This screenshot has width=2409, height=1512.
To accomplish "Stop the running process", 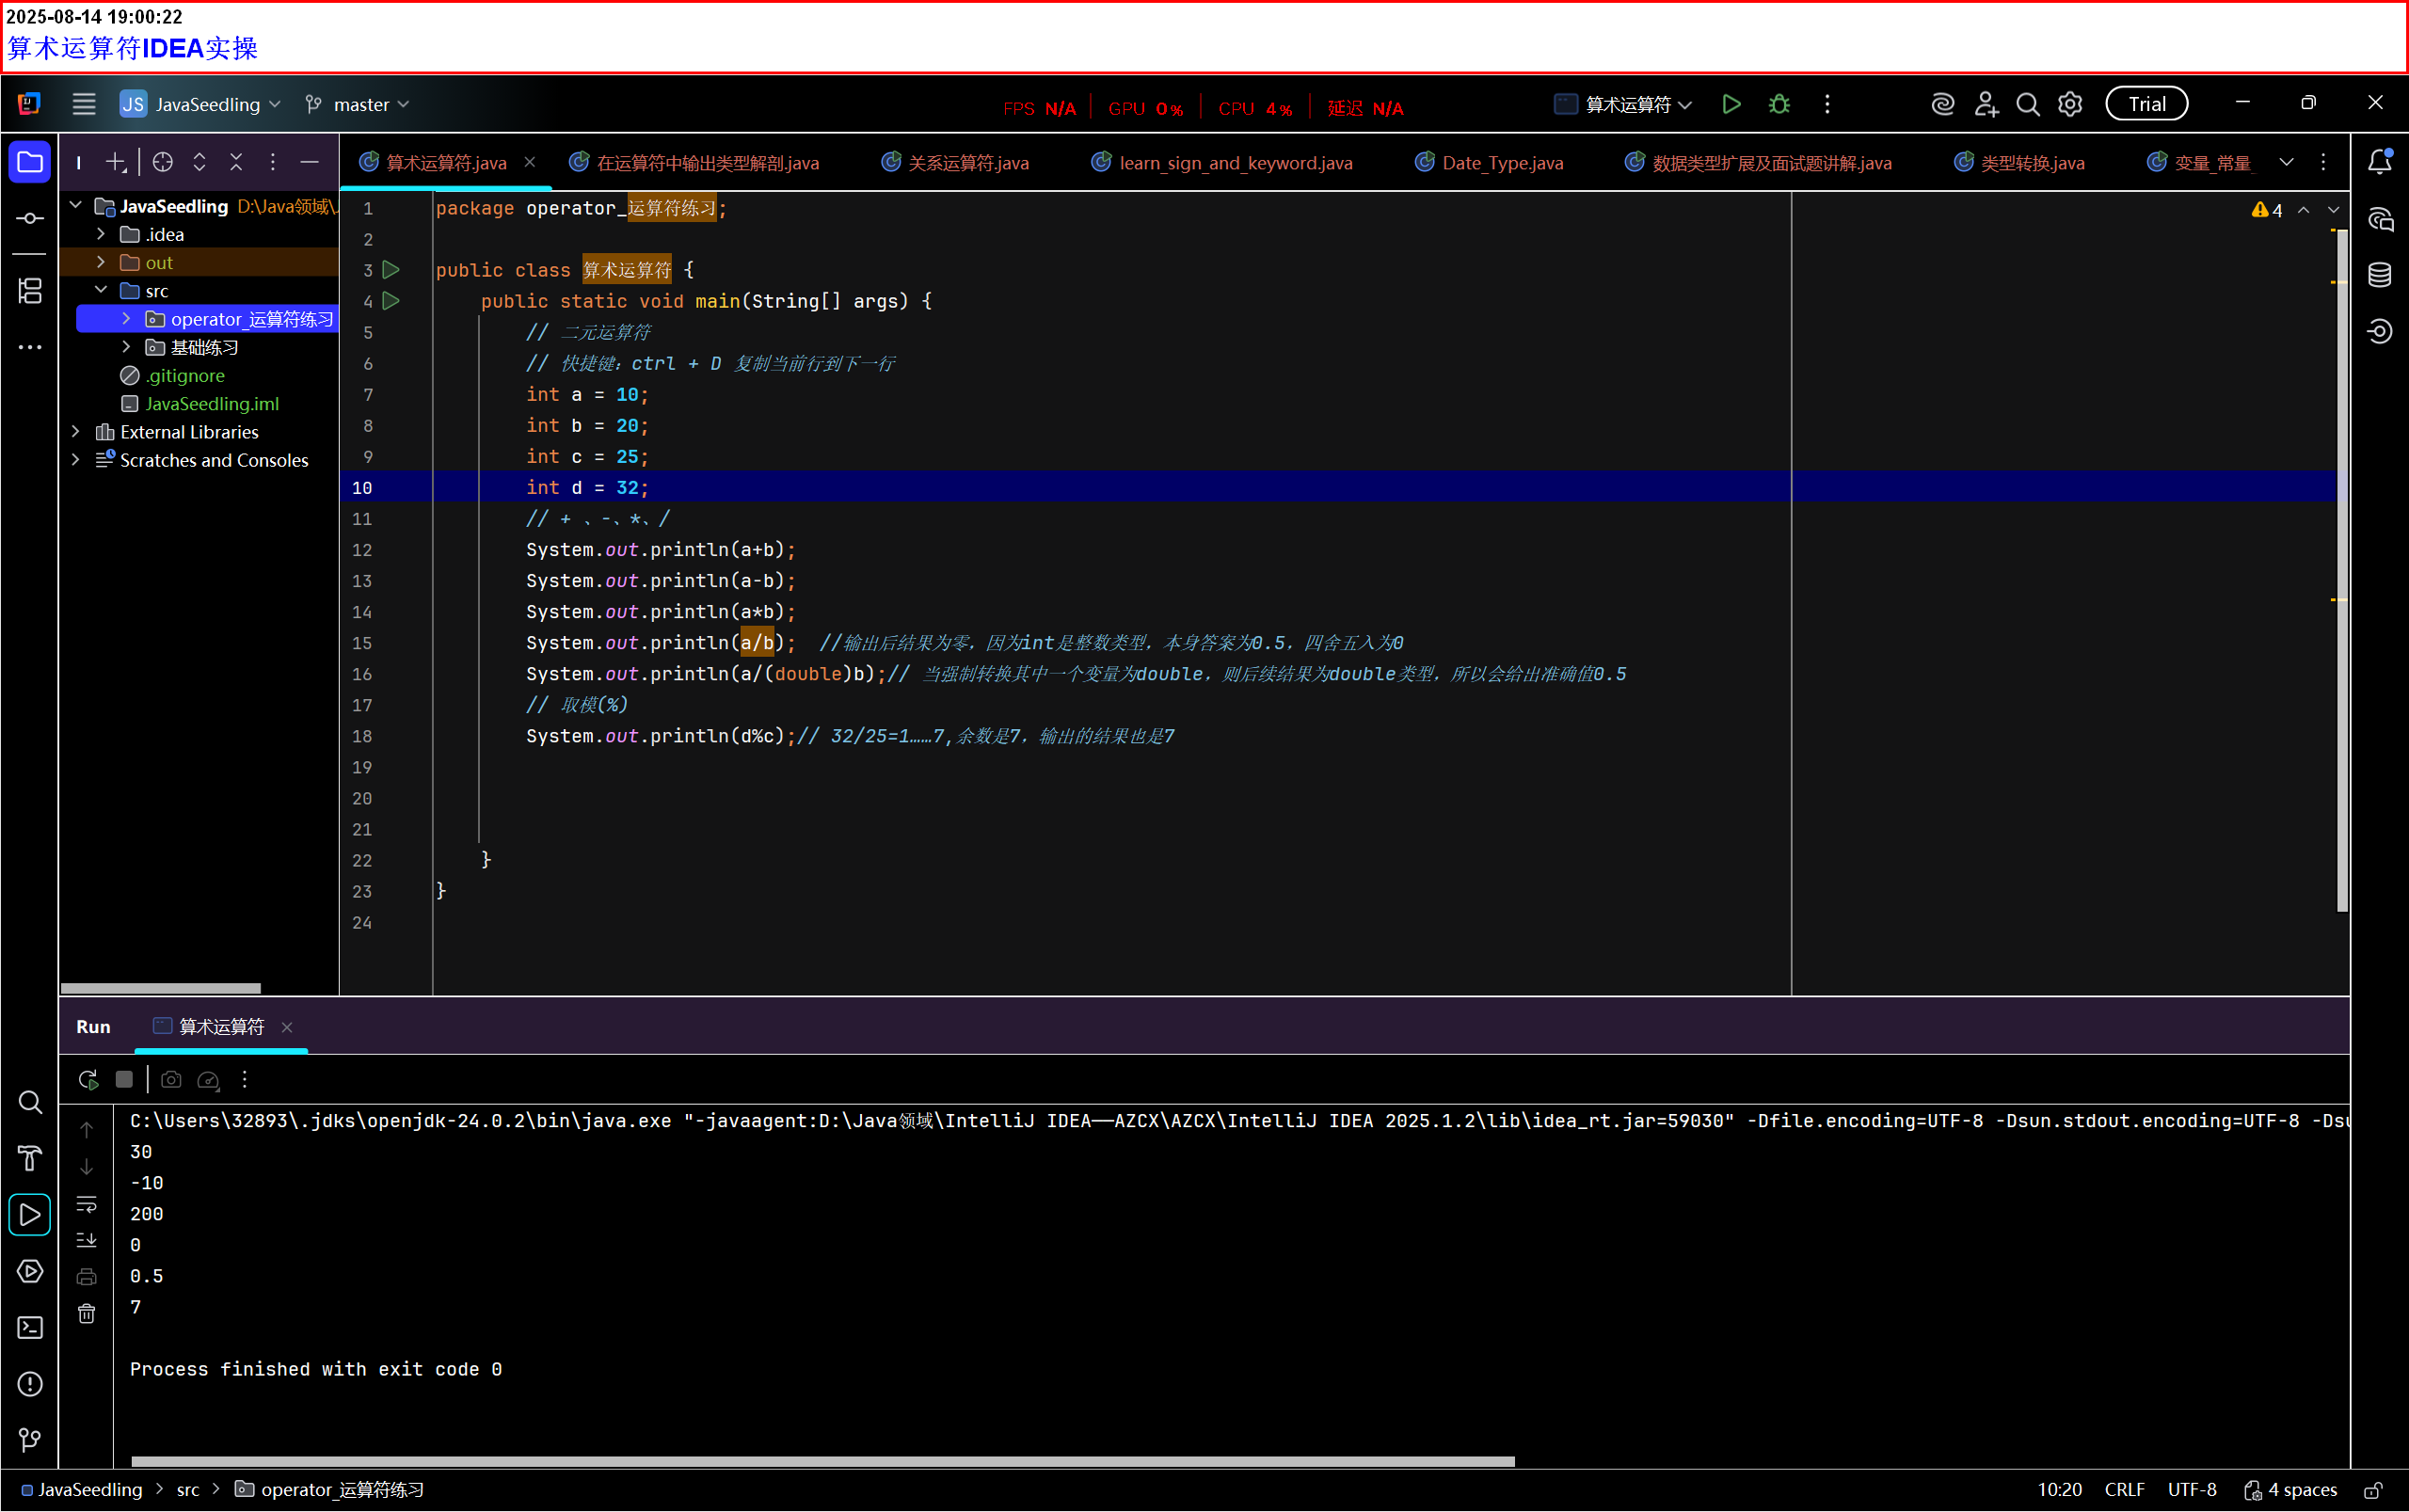I will point(124,1079).
